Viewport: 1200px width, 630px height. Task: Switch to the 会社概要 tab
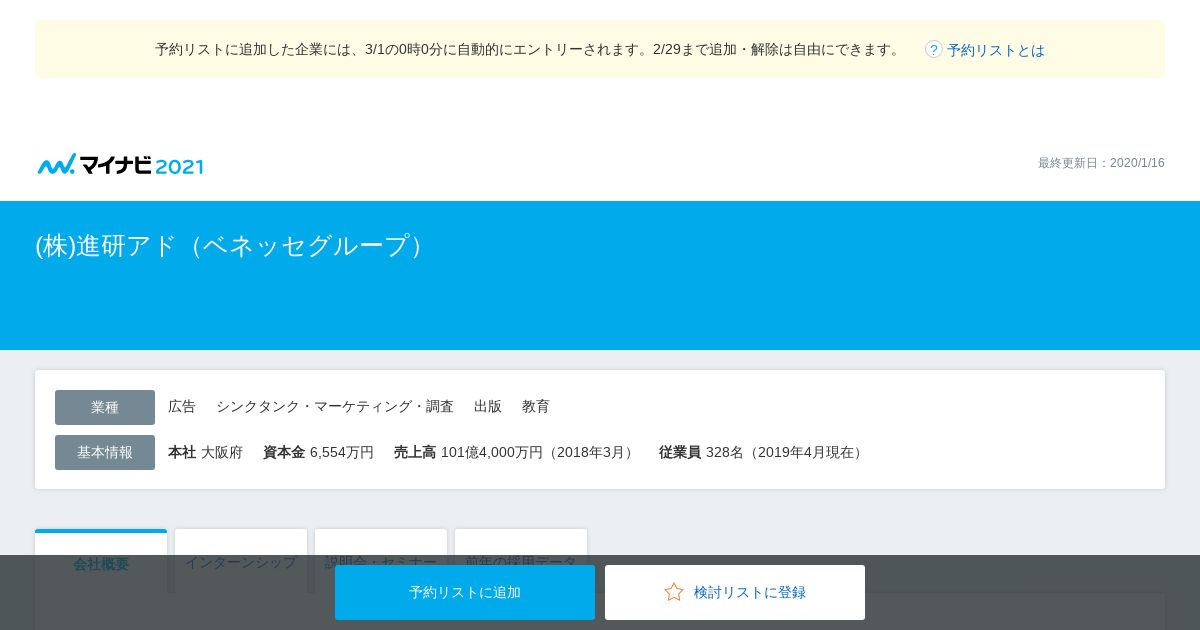pos(101,563)
